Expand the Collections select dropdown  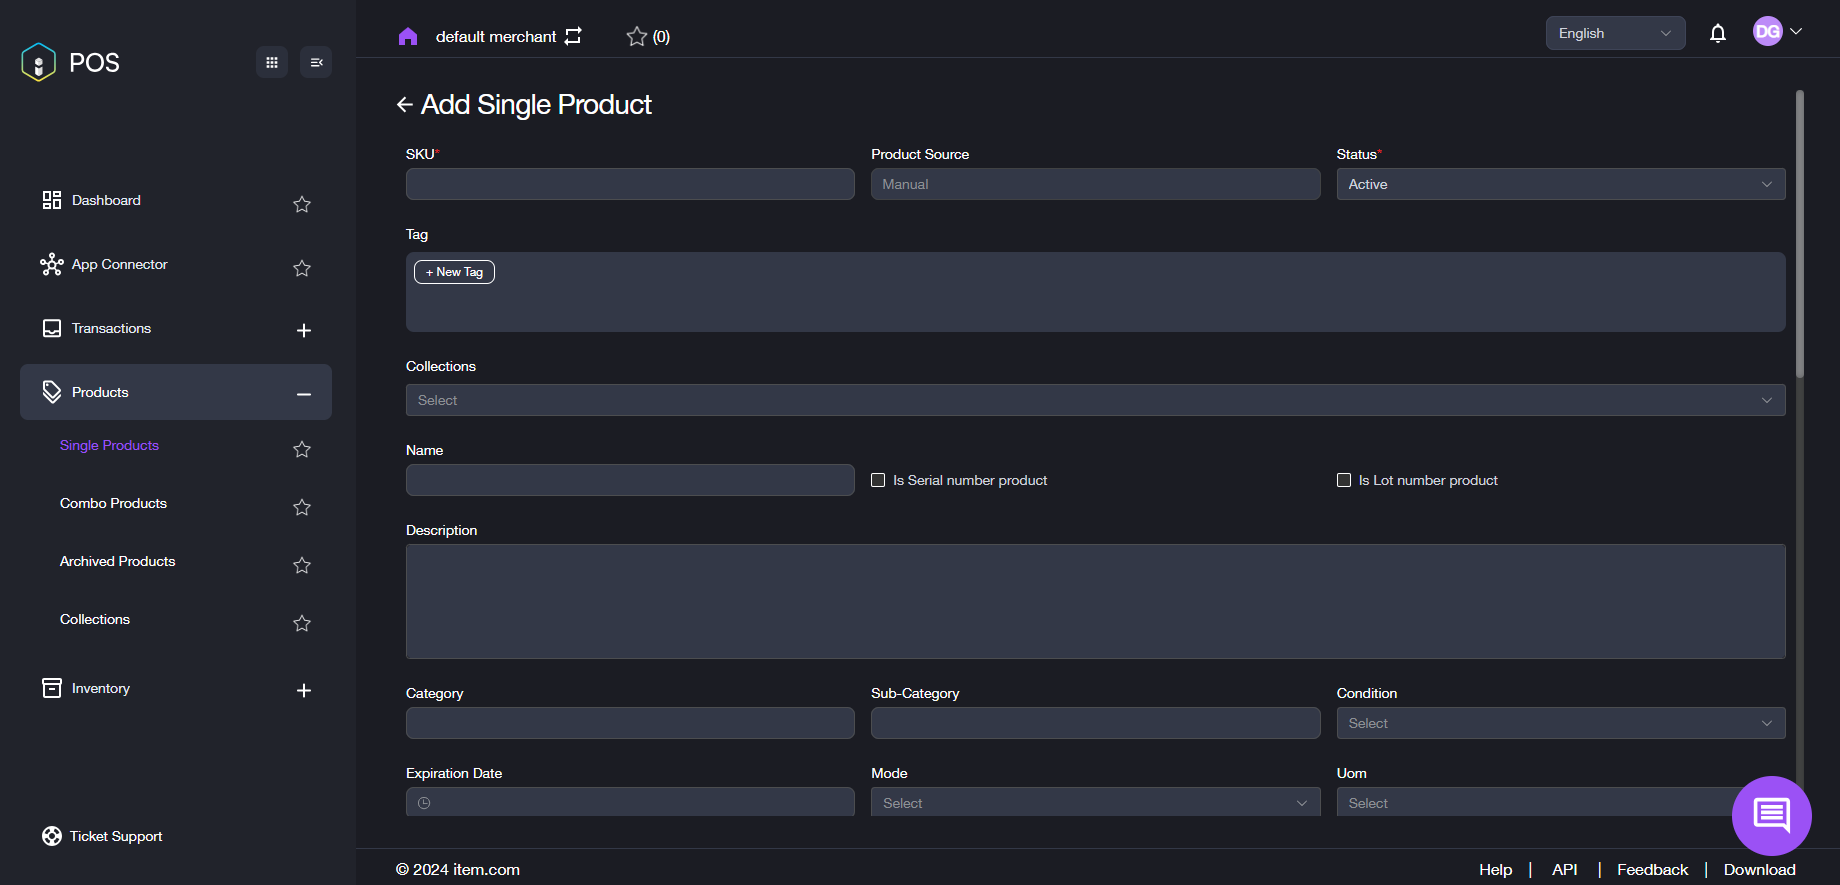tap(1095, 400)
